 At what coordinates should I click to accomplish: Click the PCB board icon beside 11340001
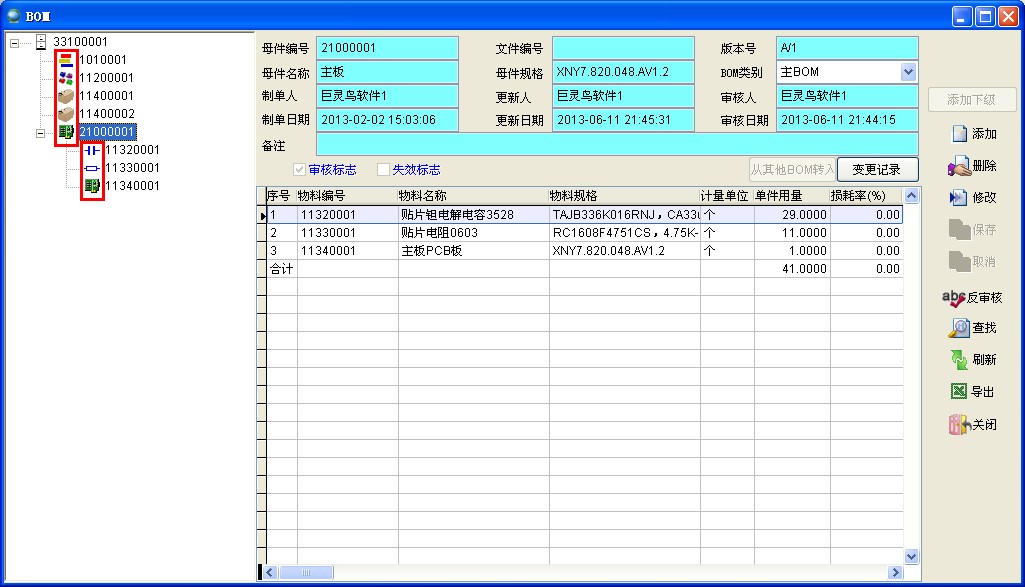[x=93, y=186]
